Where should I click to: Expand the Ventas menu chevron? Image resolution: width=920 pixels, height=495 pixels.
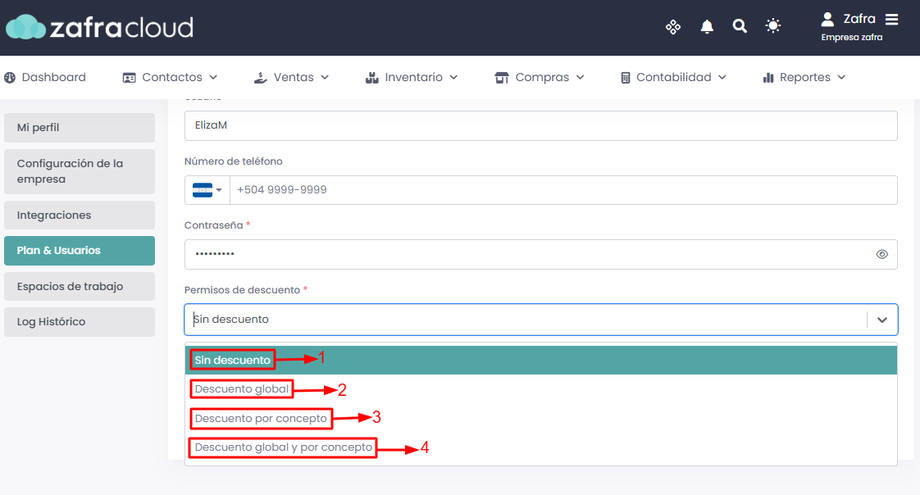click(324, 77)
